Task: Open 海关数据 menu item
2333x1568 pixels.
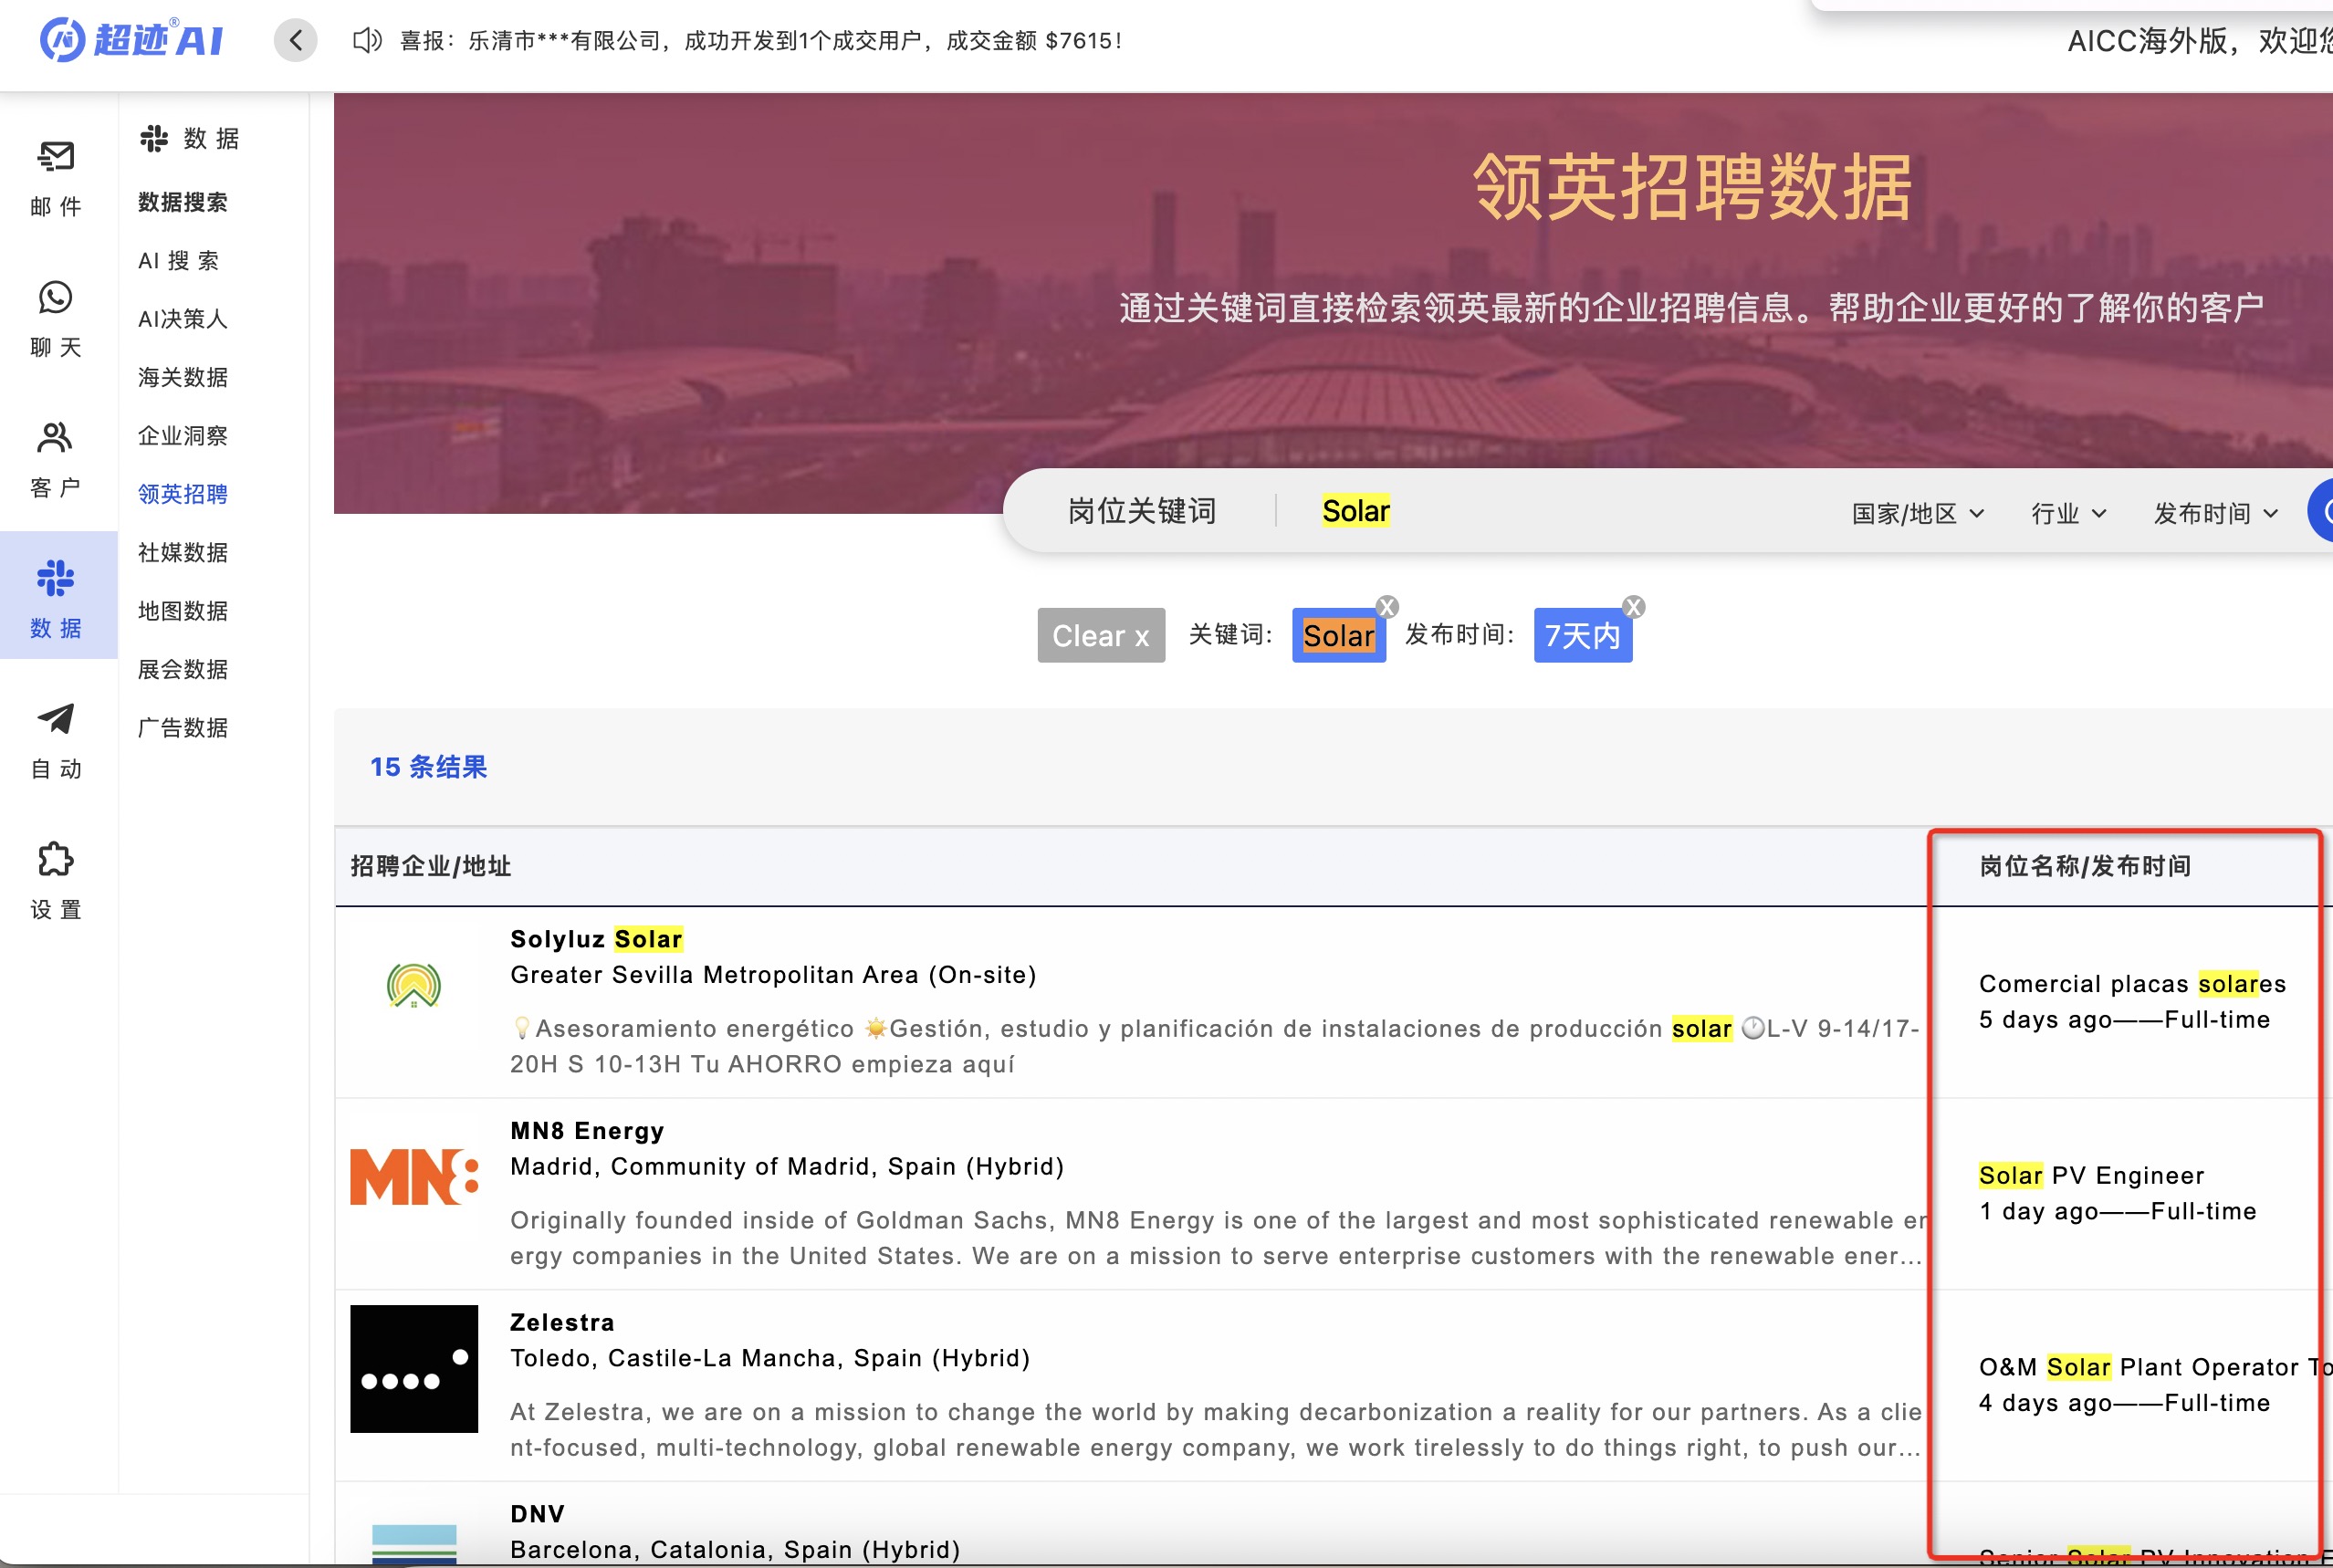Action: tap(183, 378)
